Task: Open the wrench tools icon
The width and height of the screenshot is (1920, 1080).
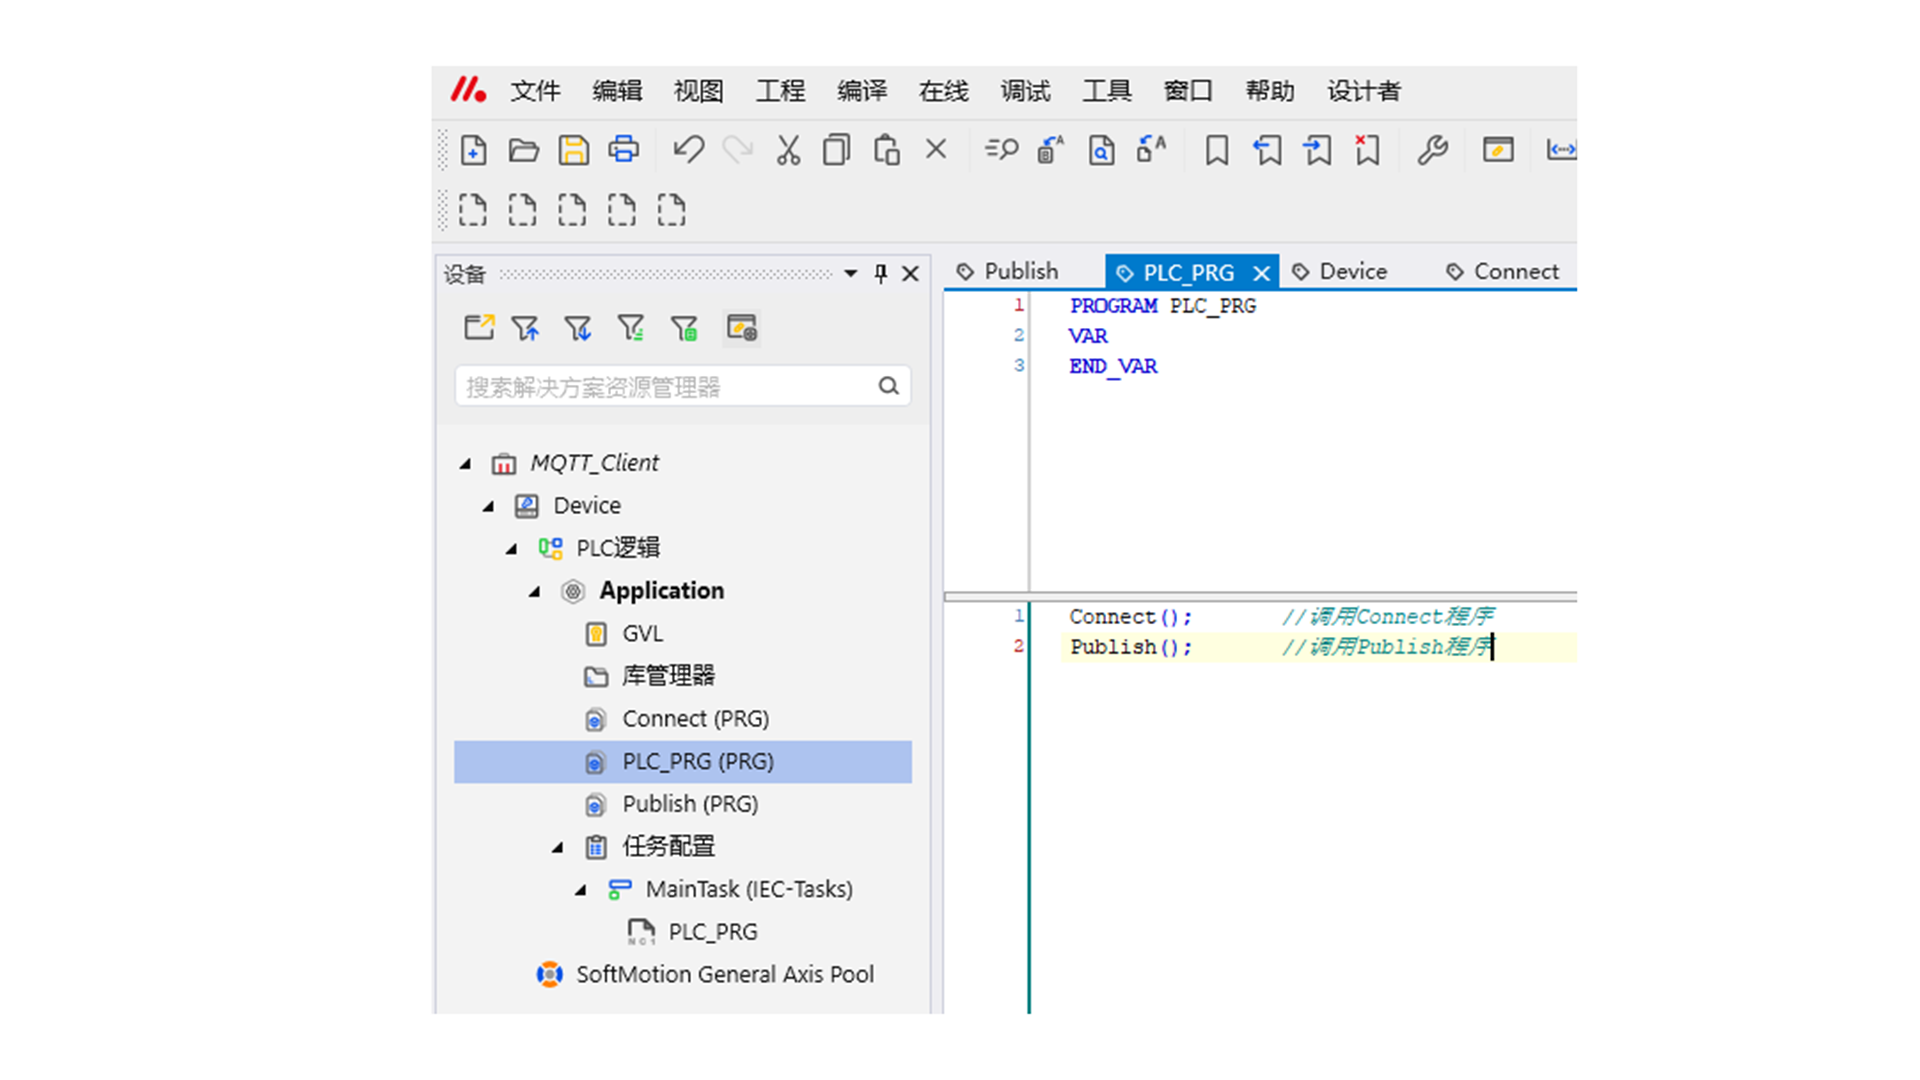Action: 1432,150
